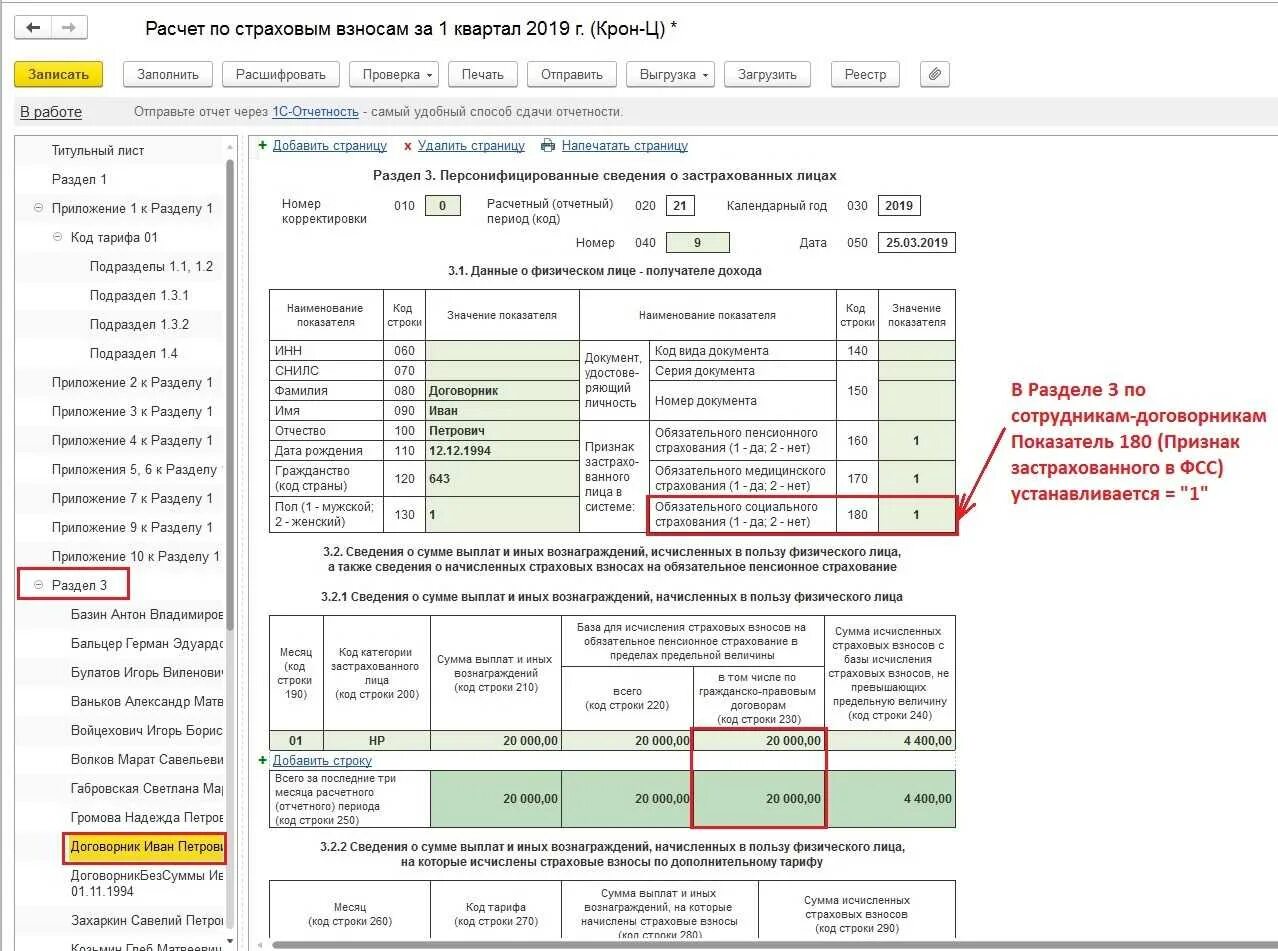
Task: Select employee Волков Марат in the tree
Action: point(147,759)
